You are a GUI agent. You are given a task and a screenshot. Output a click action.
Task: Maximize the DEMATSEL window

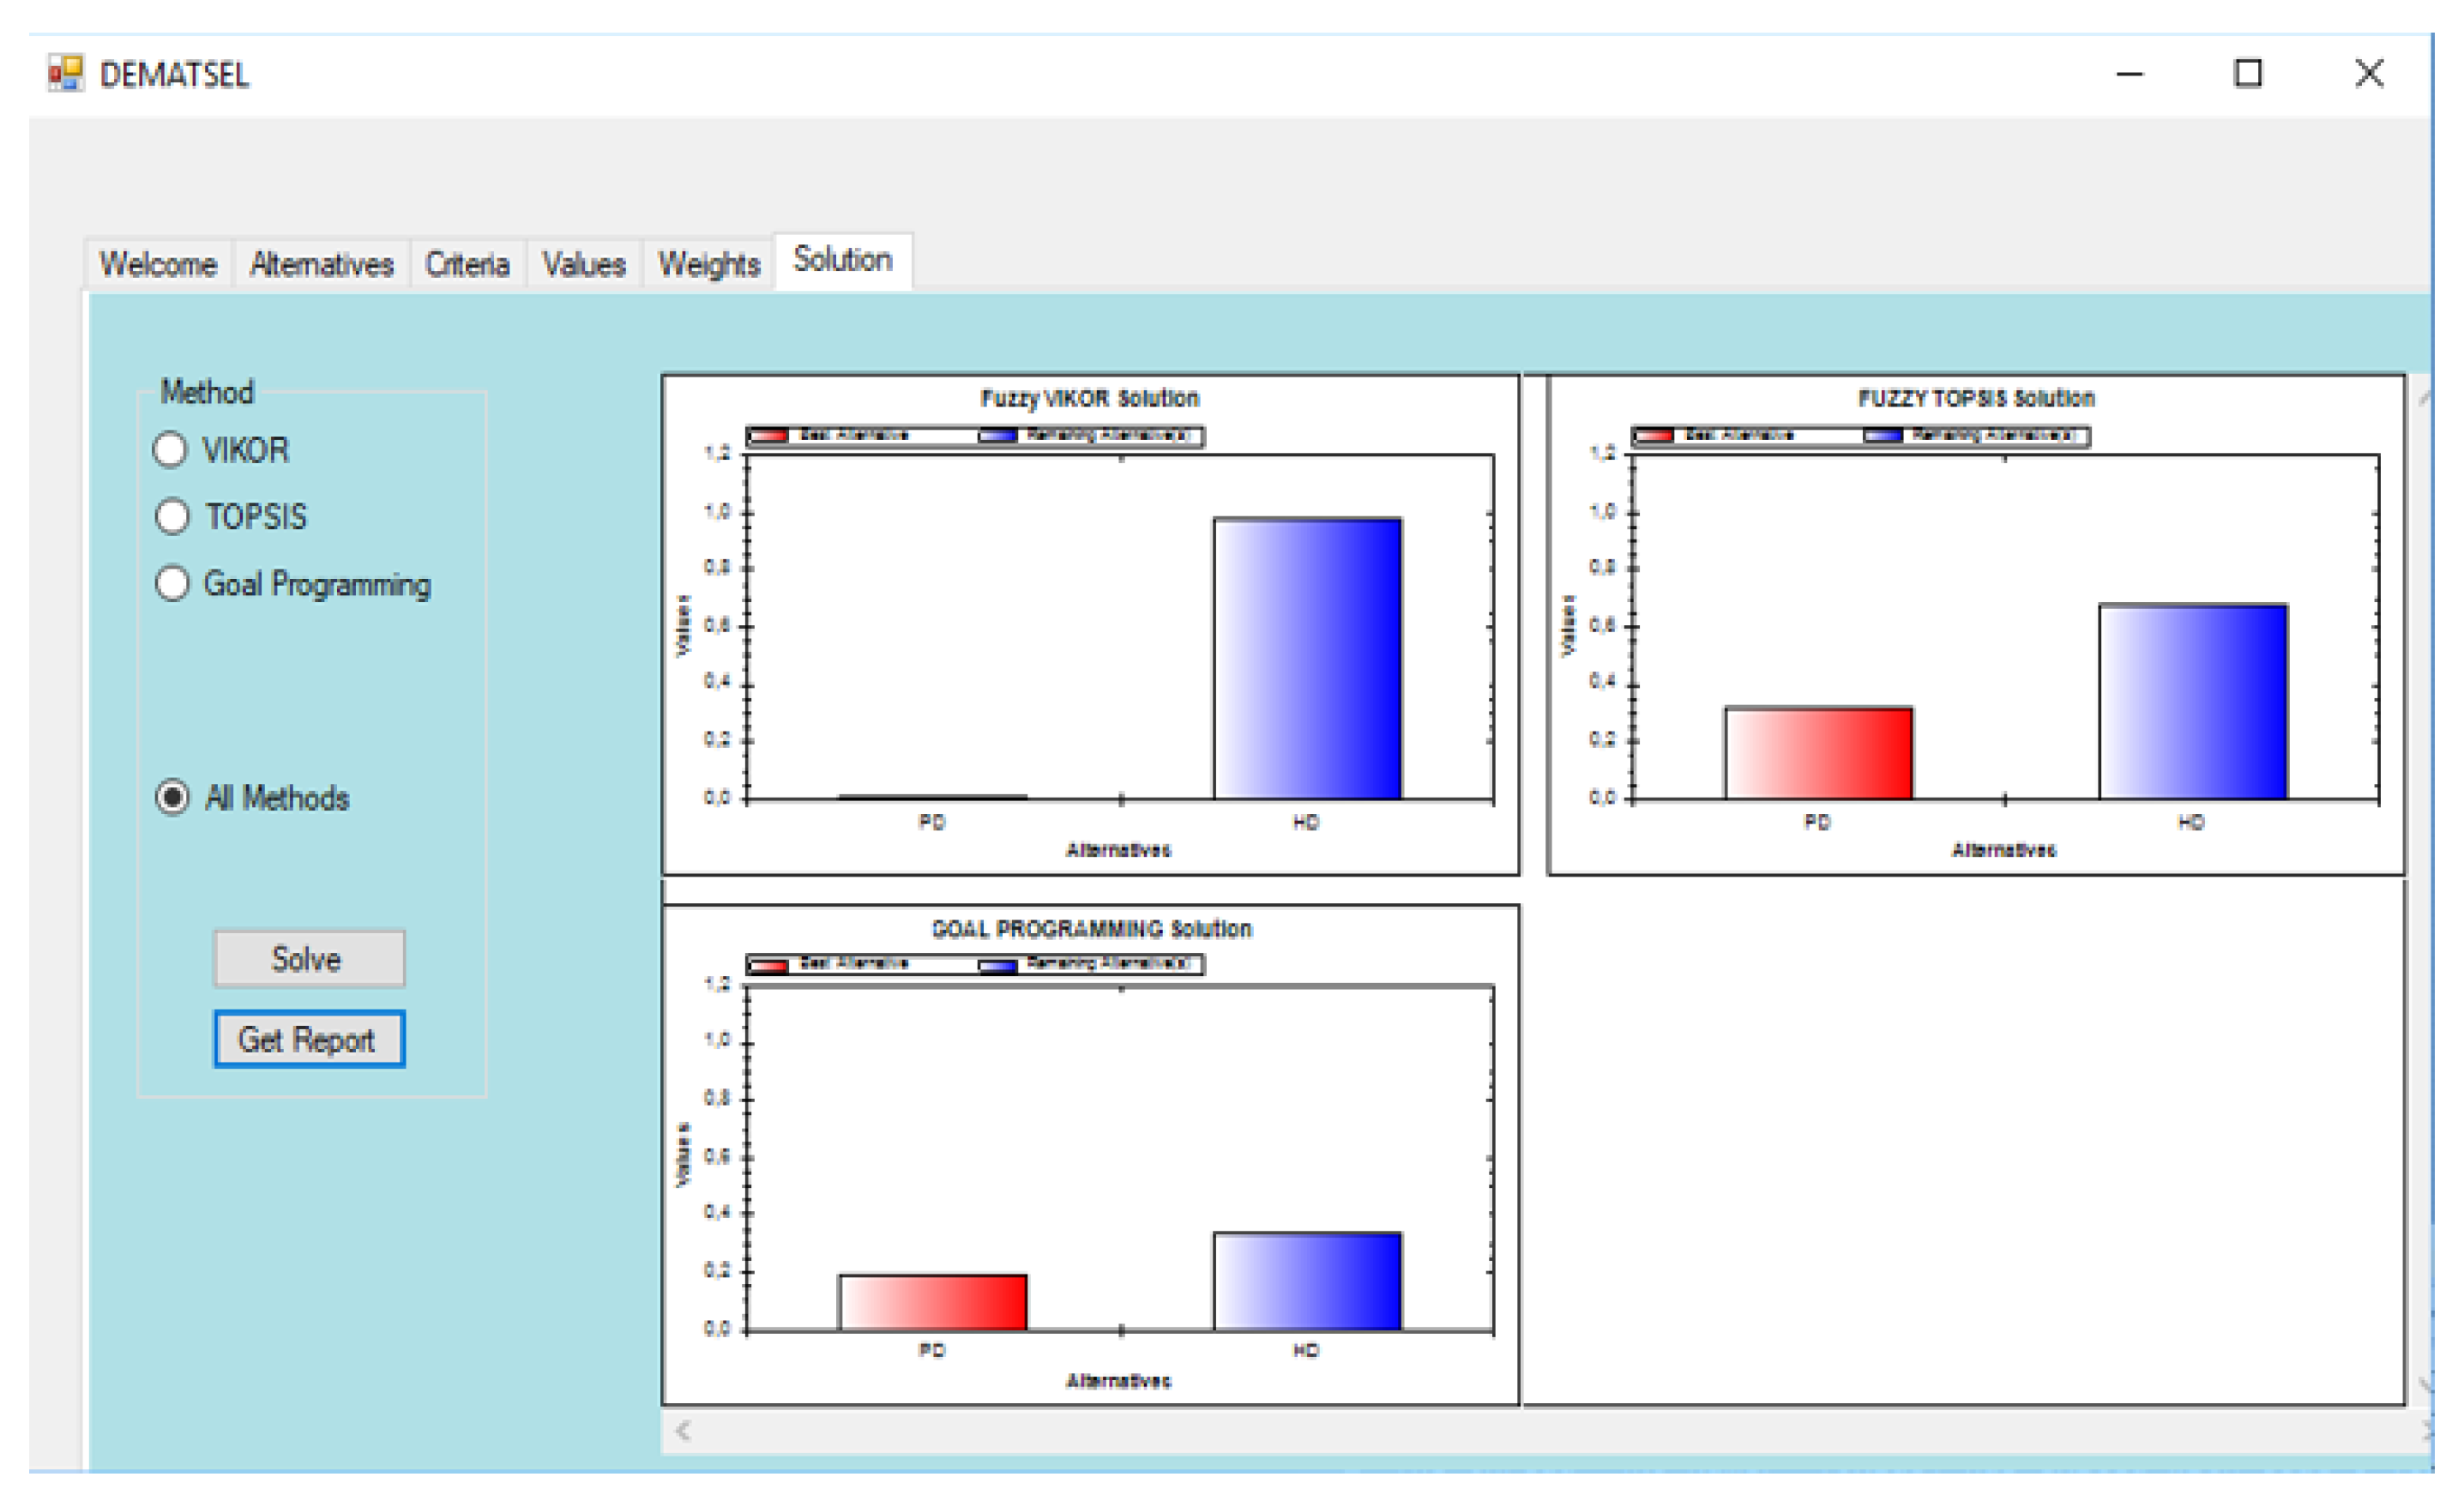click(2248, 73)
